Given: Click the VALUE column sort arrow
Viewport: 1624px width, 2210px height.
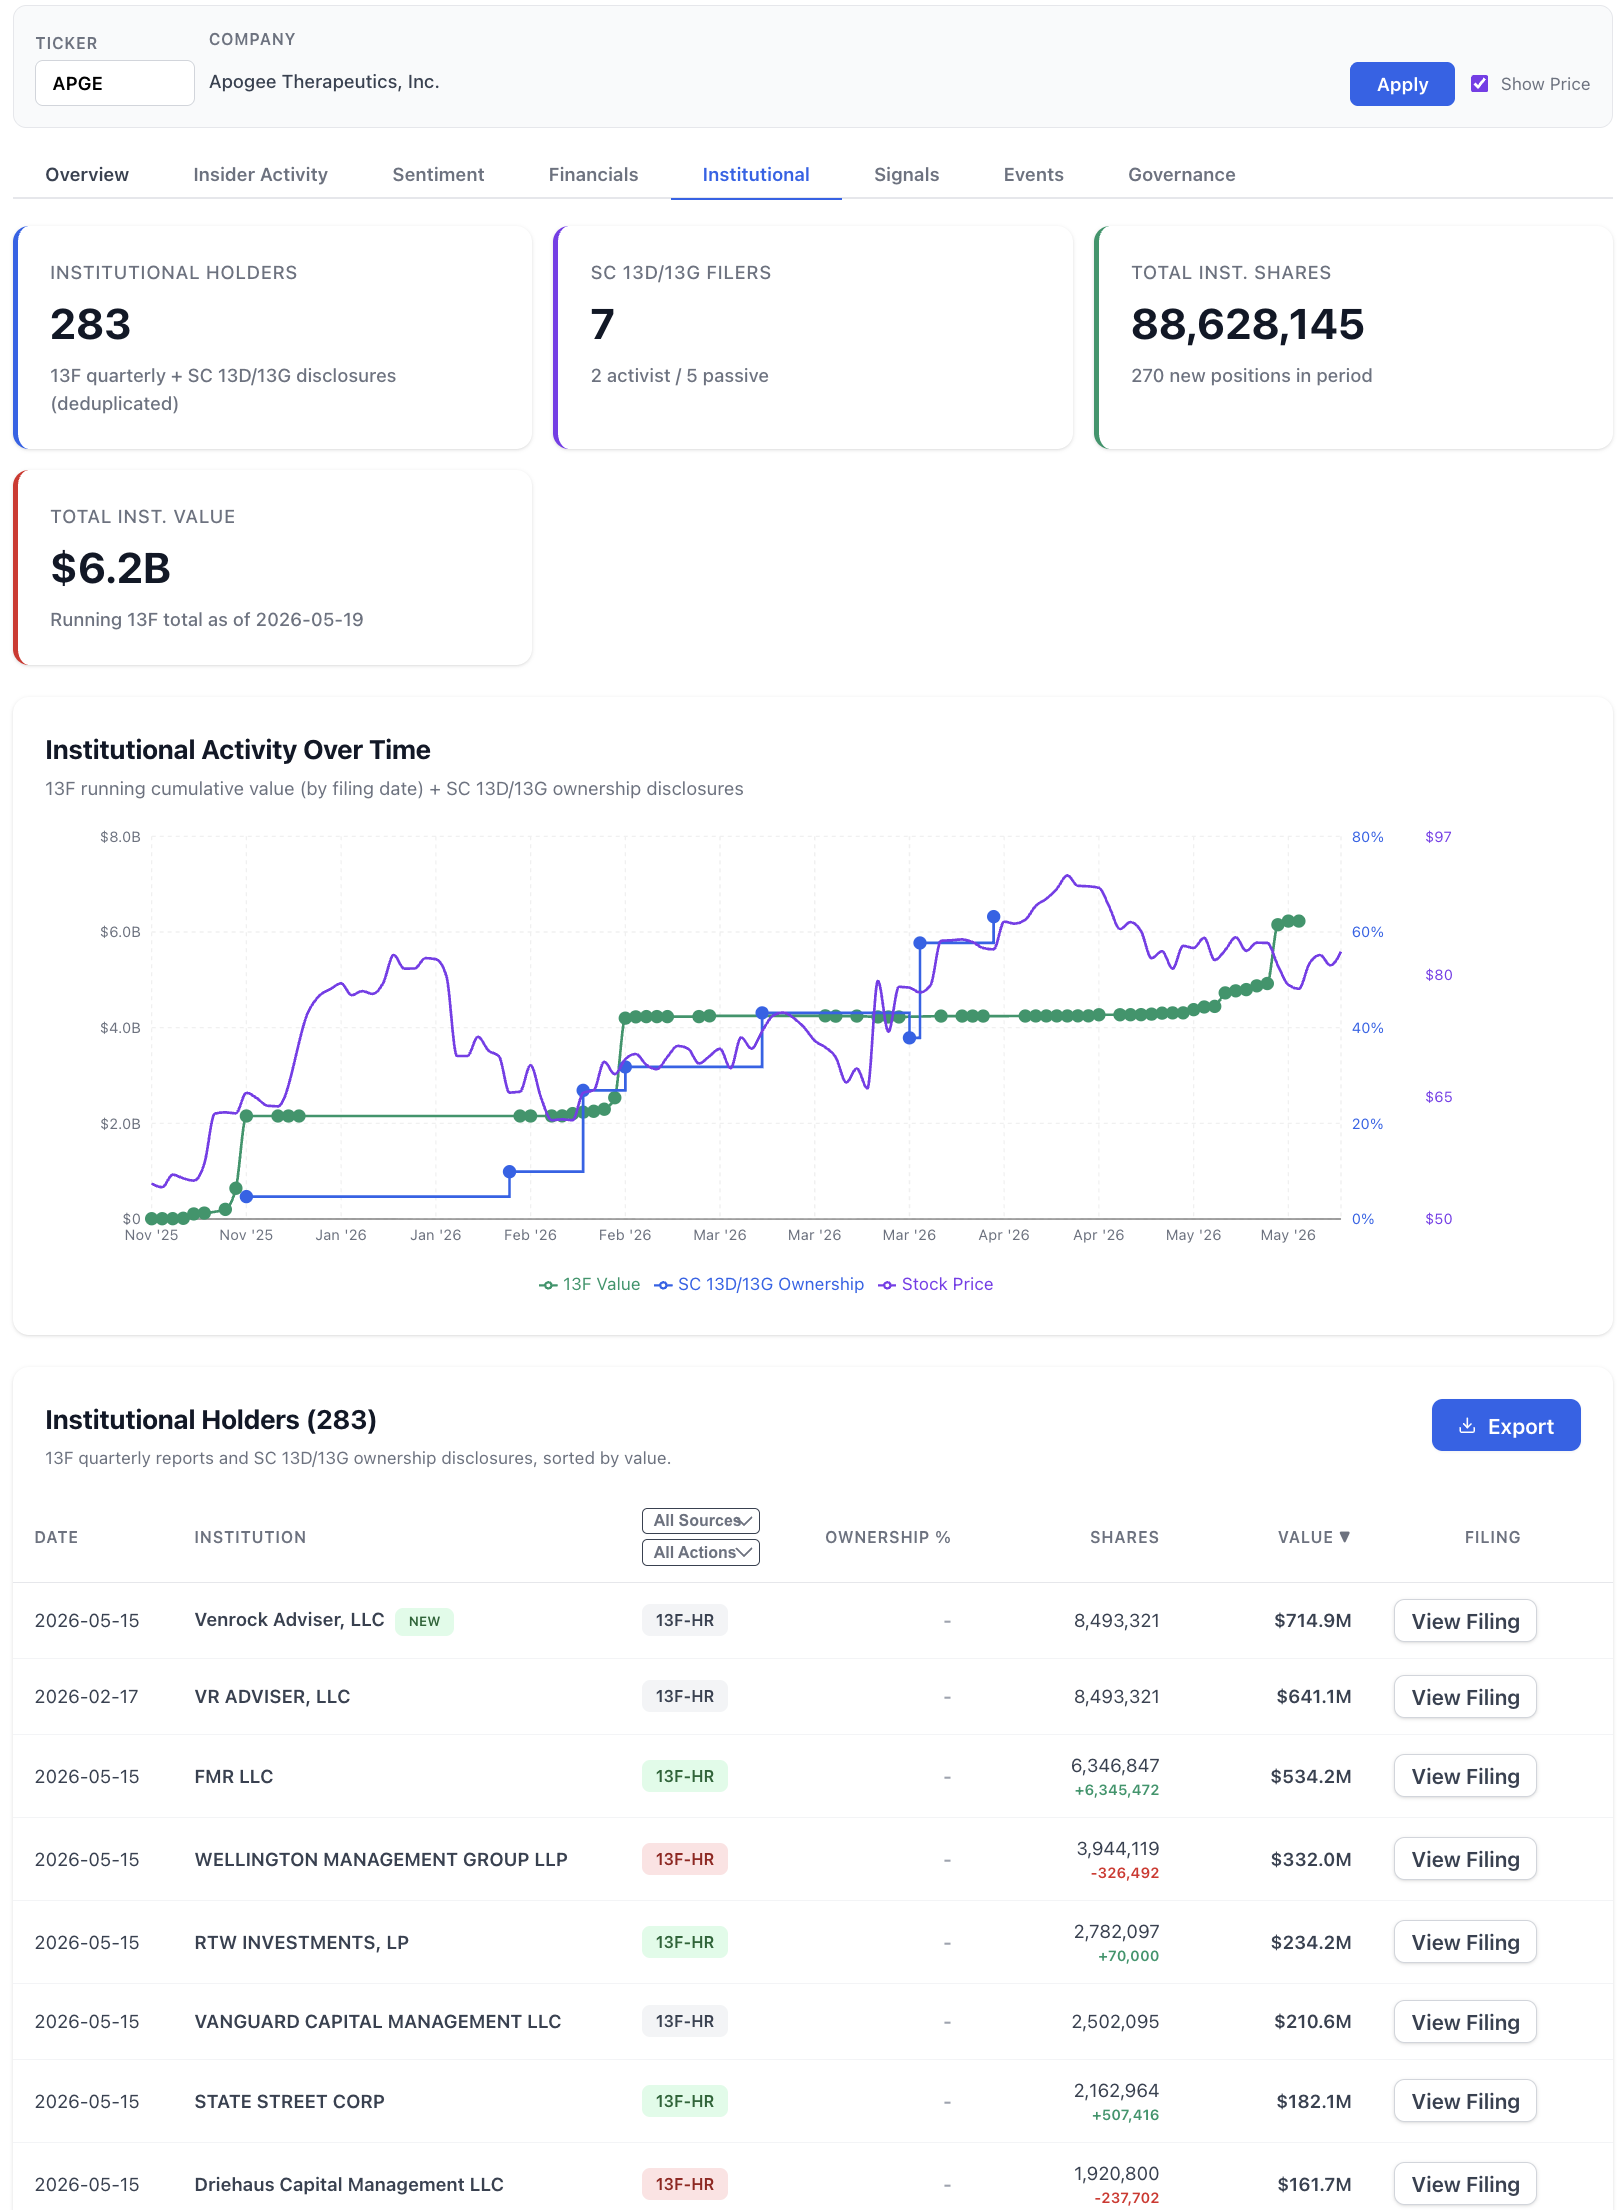Looking at the screenshot, I should pos(1345,1537).
